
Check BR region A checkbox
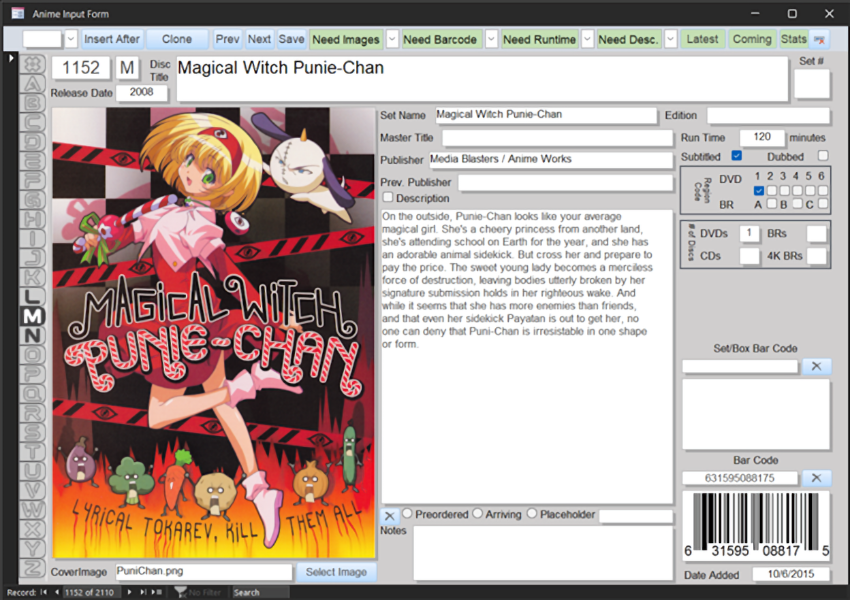coord(771,204)
